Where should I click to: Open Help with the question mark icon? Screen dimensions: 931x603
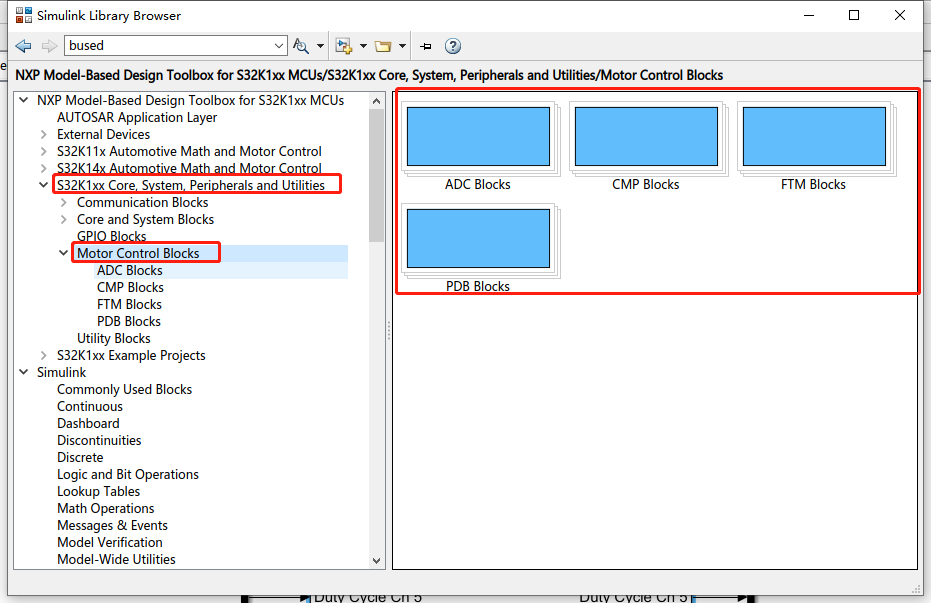(x=453, y=46)
